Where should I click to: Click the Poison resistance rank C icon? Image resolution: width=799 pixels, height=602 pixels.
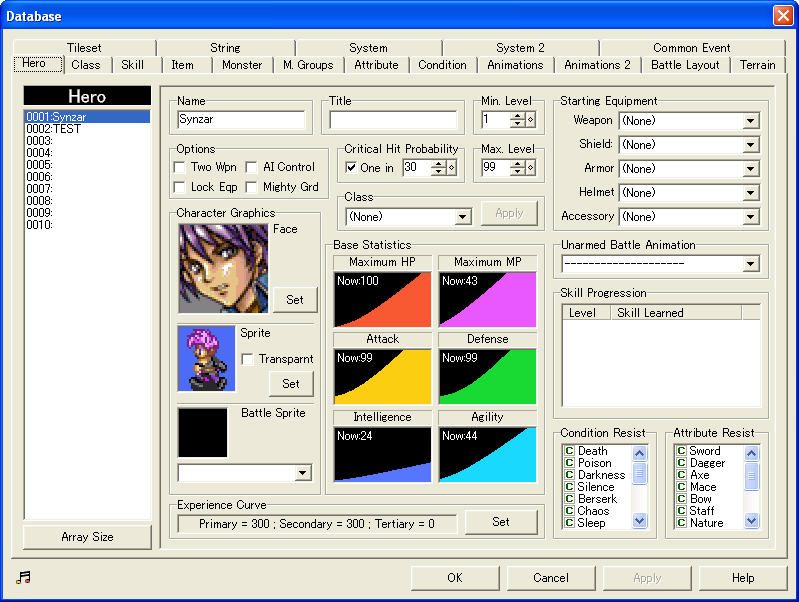[569, 463]
